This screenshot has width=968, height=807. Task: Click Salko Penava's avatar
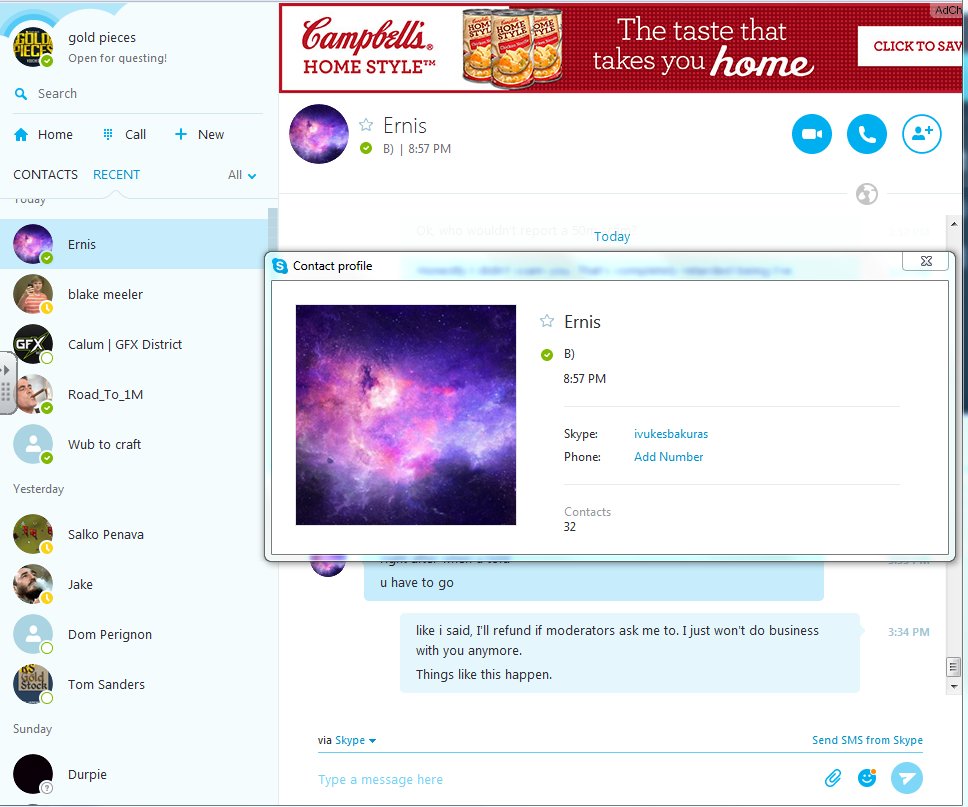pyautogui.click(x=33, y=534)
